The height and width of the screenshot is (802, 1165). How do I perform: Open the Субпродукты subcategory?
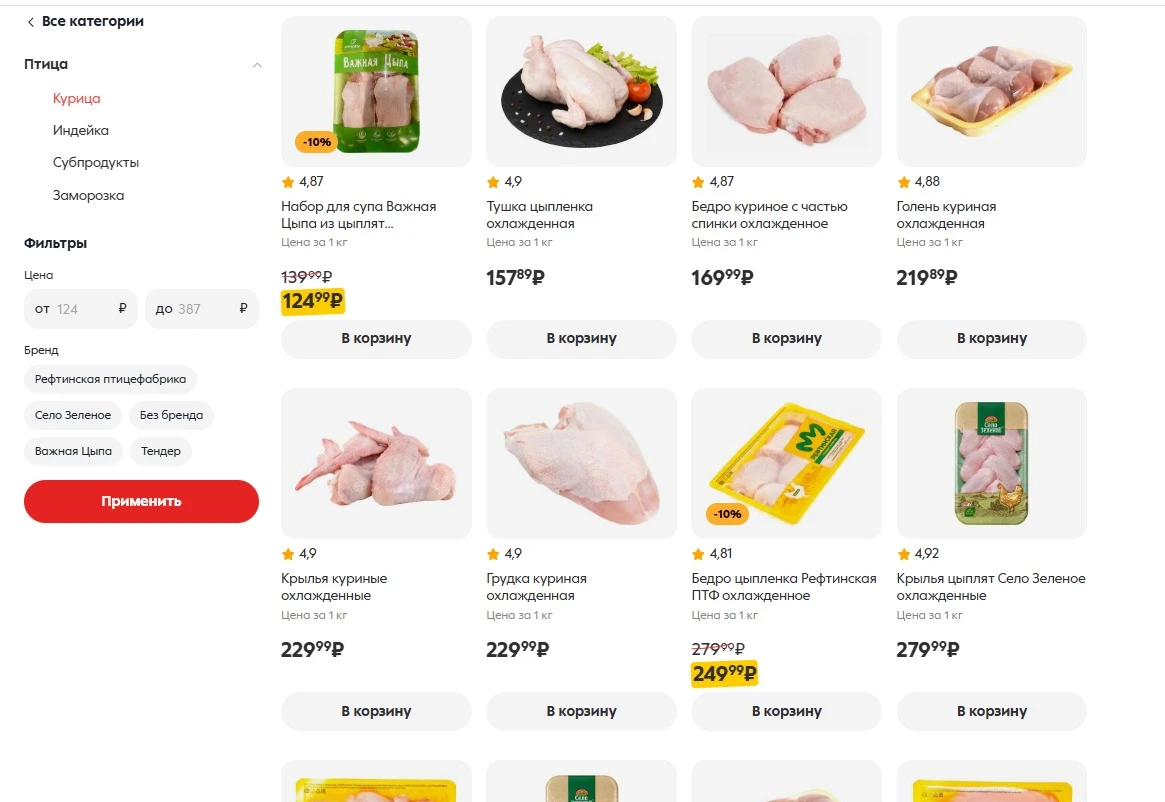click(96, 163)
